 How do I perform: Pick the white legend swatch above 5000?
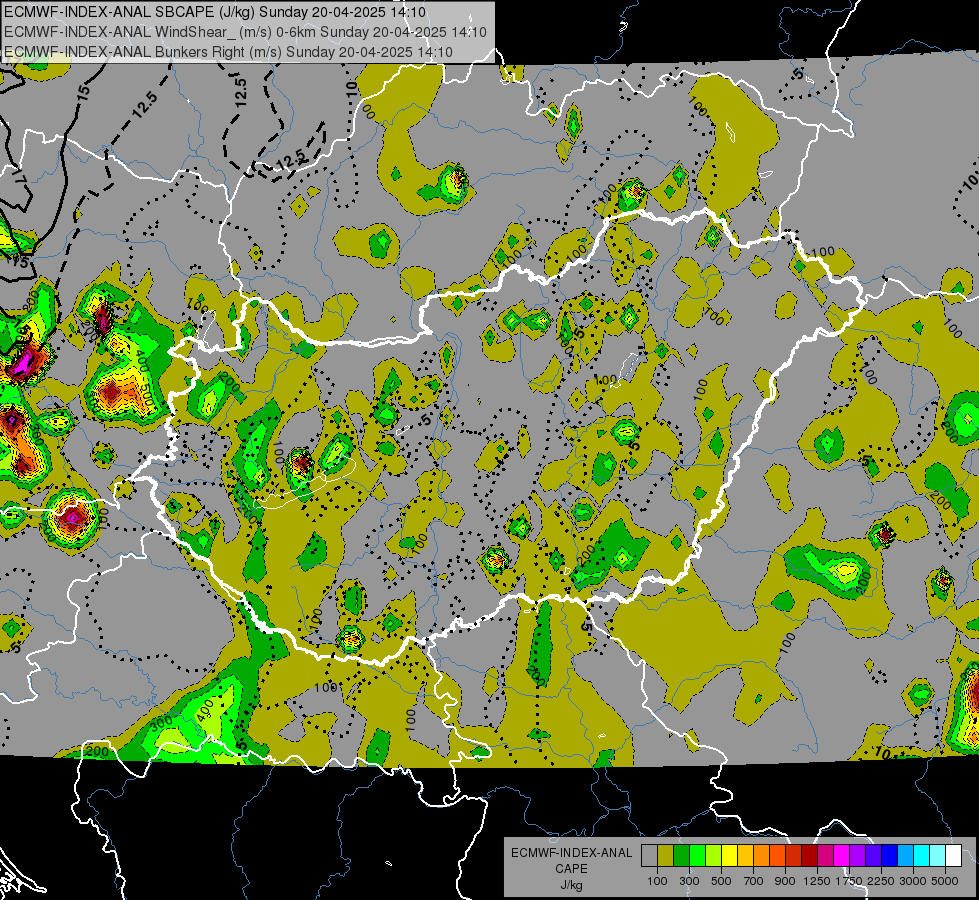pos(953,855)
